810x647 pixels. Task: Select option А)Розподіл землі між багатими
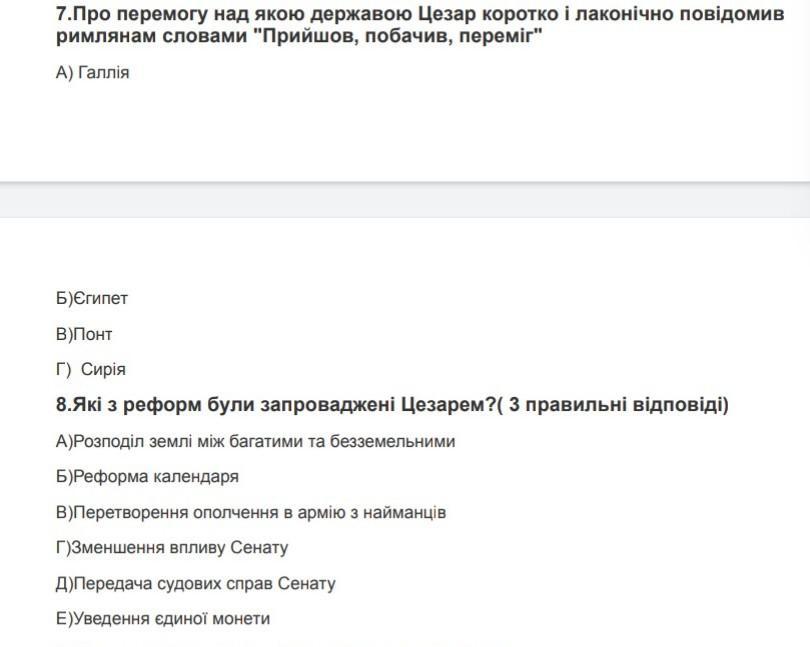click(255, 441)
